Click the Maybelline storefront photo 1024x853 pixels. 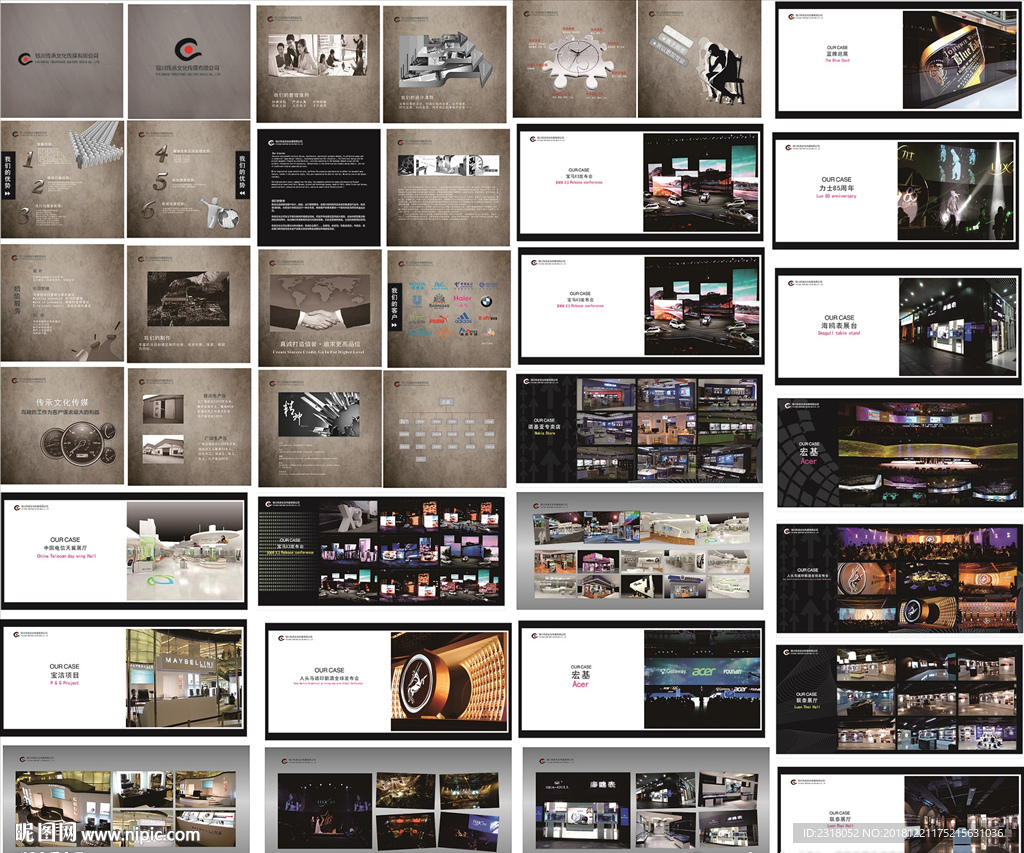click(x=184, y=678)
